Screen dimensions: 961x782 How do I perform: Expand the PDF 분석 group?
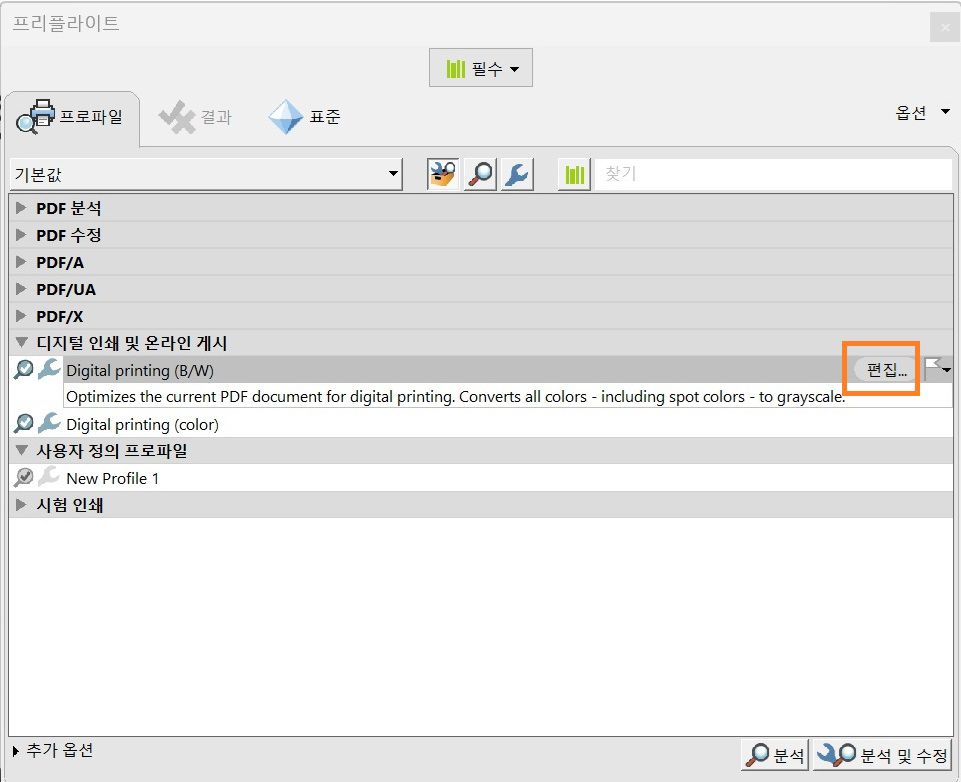(21, 208)
